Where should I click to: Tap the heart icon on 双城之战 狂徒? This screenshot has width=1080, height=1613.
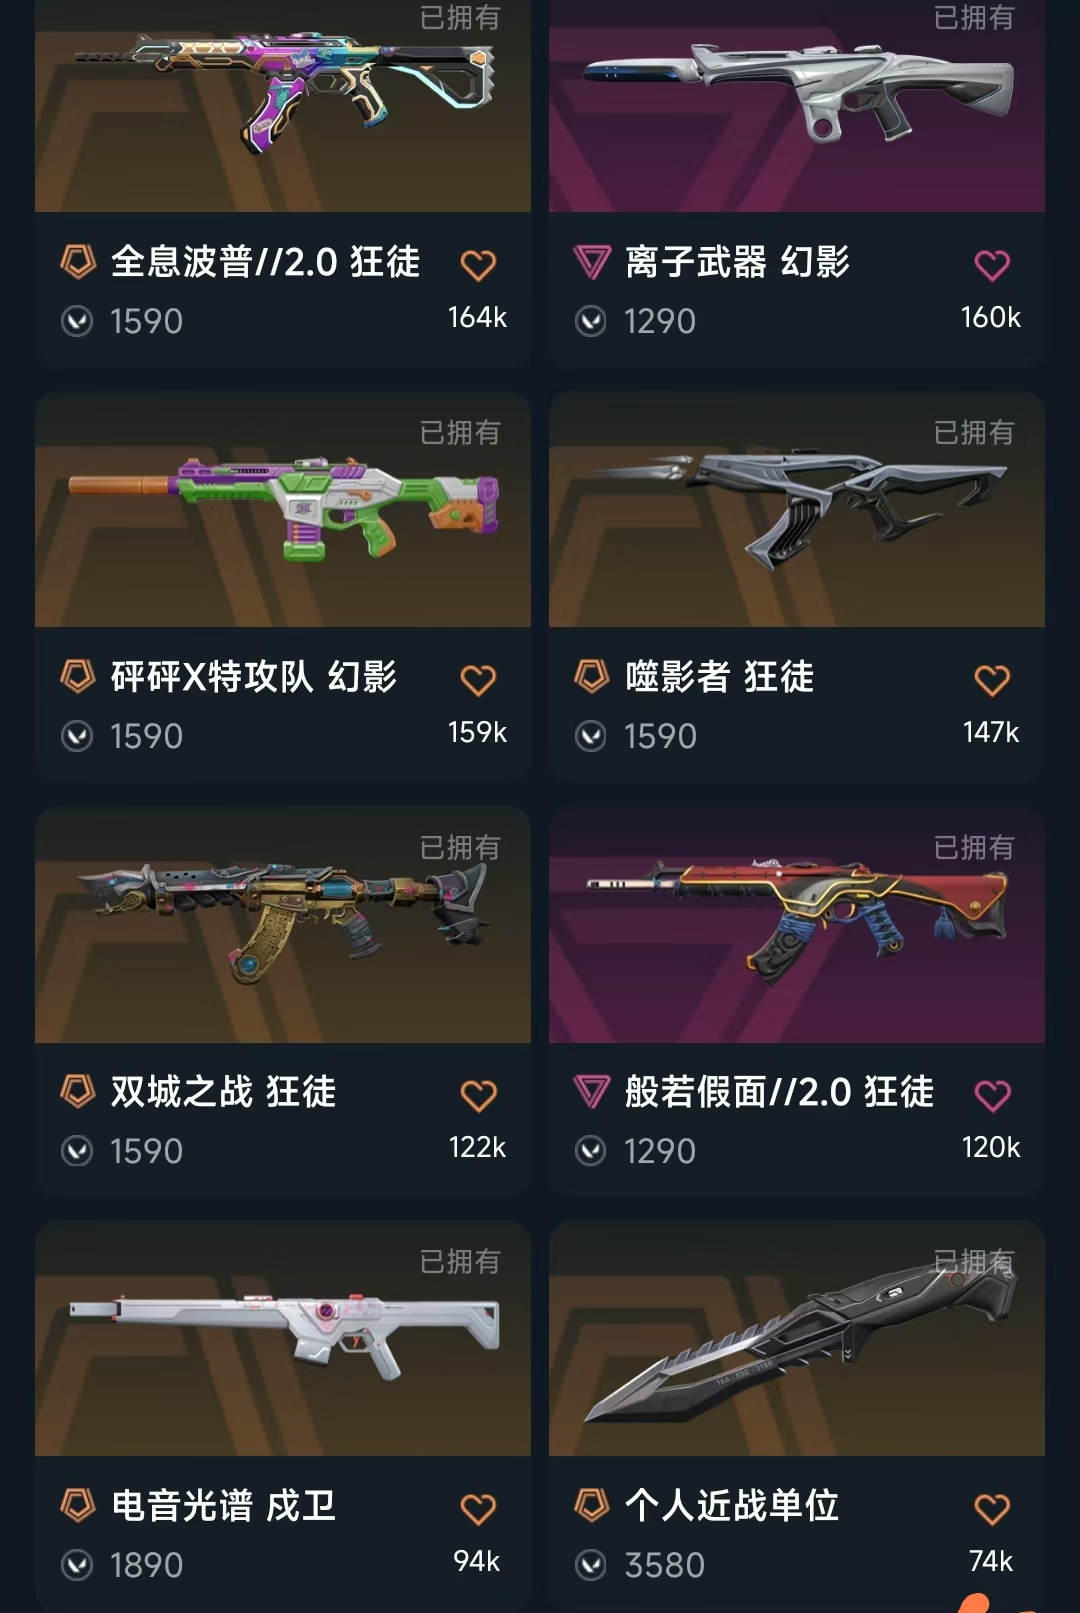coord(478,1095)
